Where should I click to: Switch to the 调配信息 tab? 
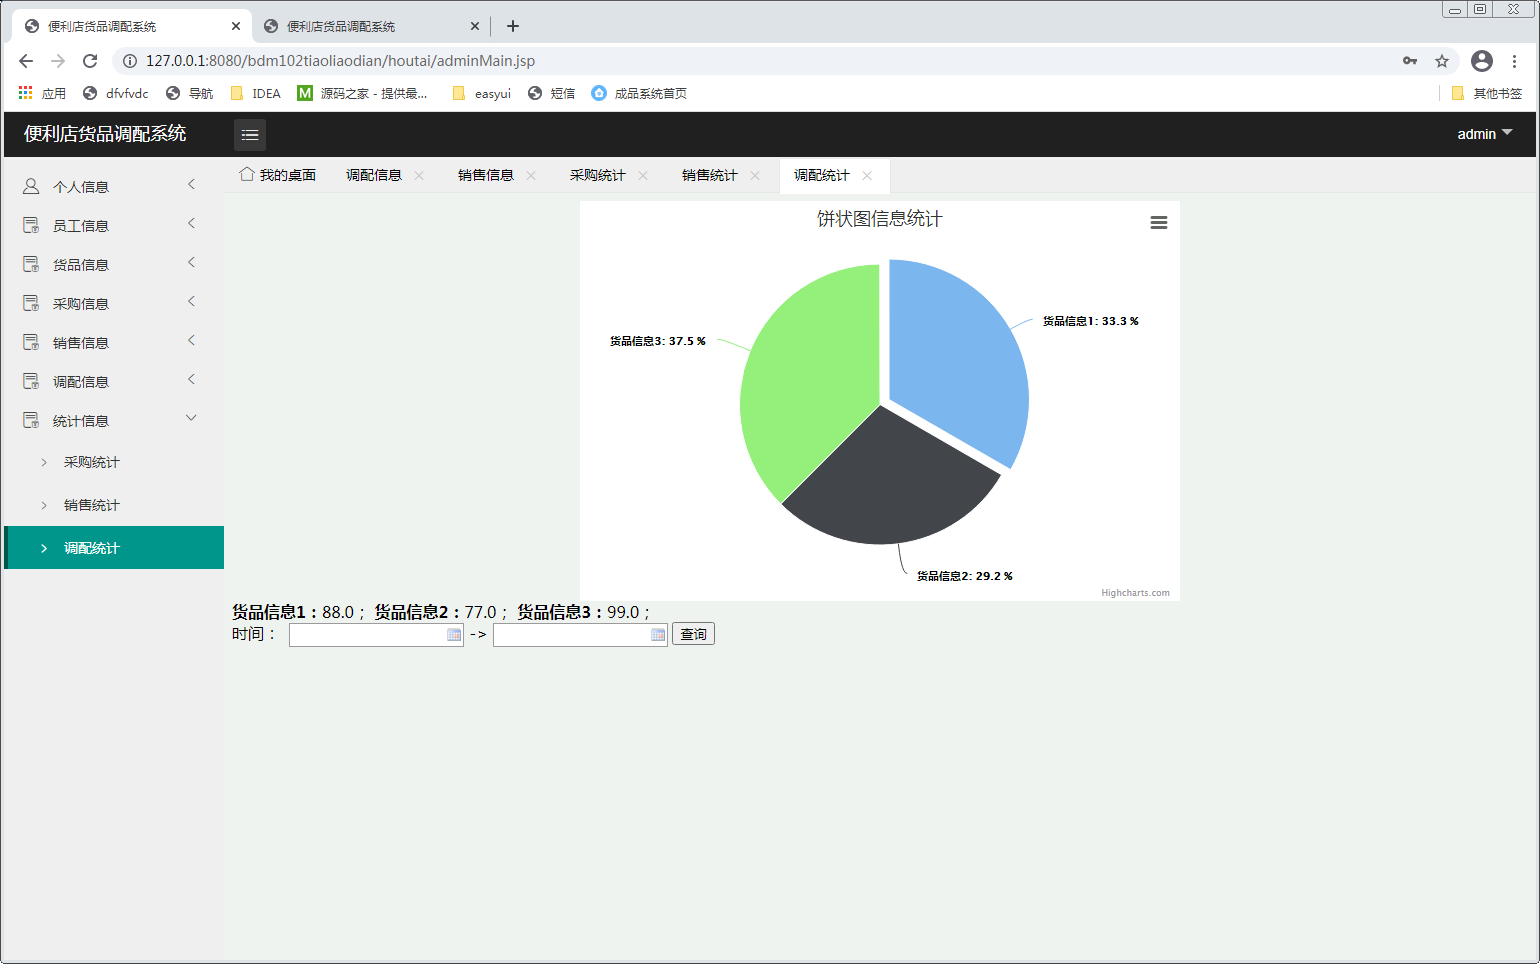(374, 175)
